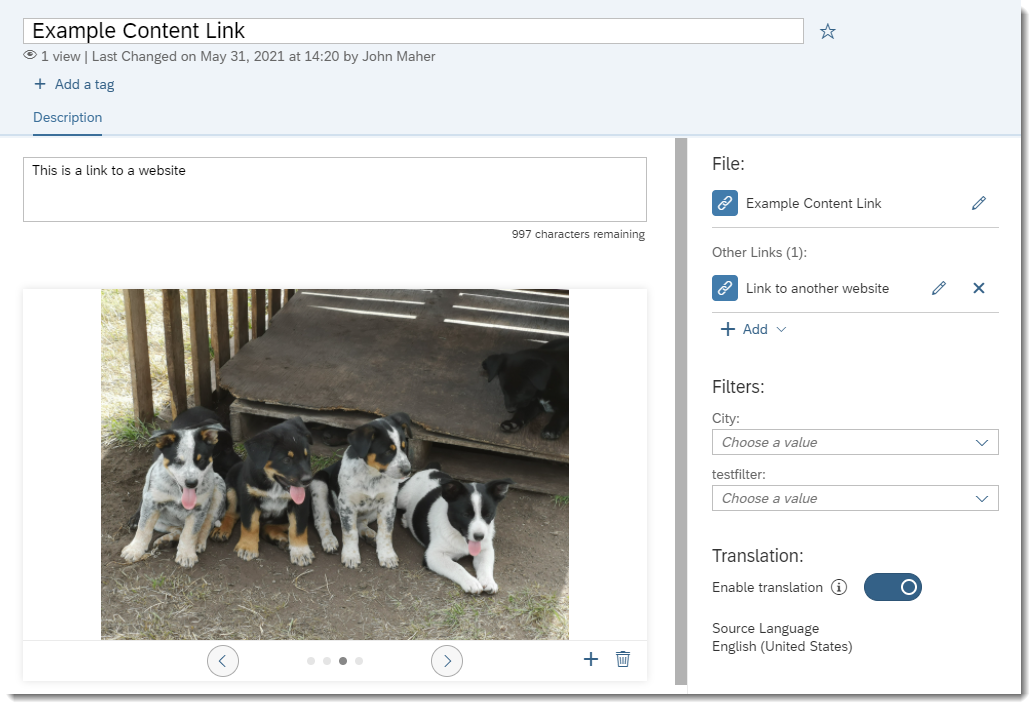
Task: Mark content as favorite with star icon
Action: click(827, 32)
